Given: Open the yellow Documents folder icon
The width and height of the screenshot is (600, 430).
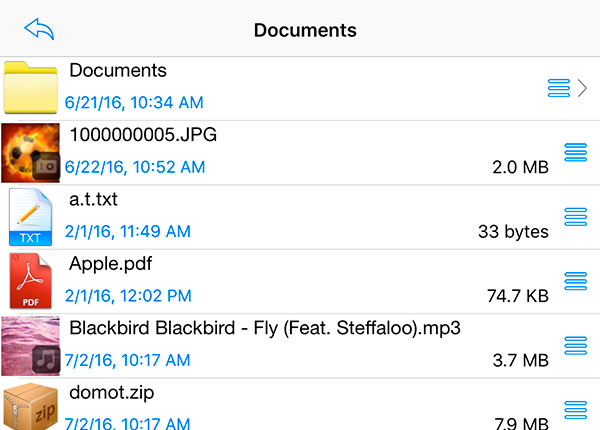Looking at the screenshot, I should (x=31, y=88).
